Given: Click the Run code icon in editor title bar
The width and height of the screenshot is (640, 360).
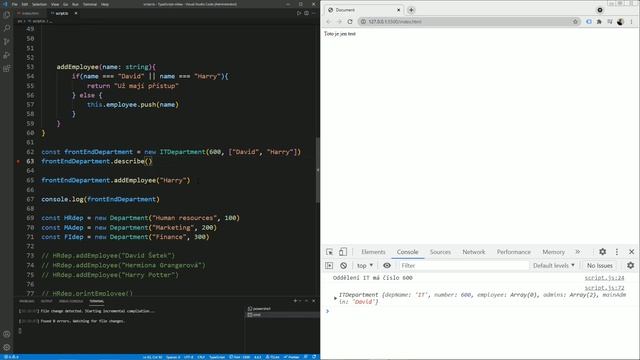Looking at the screenshot, I should pyautogui.click(x=299, y=13).
